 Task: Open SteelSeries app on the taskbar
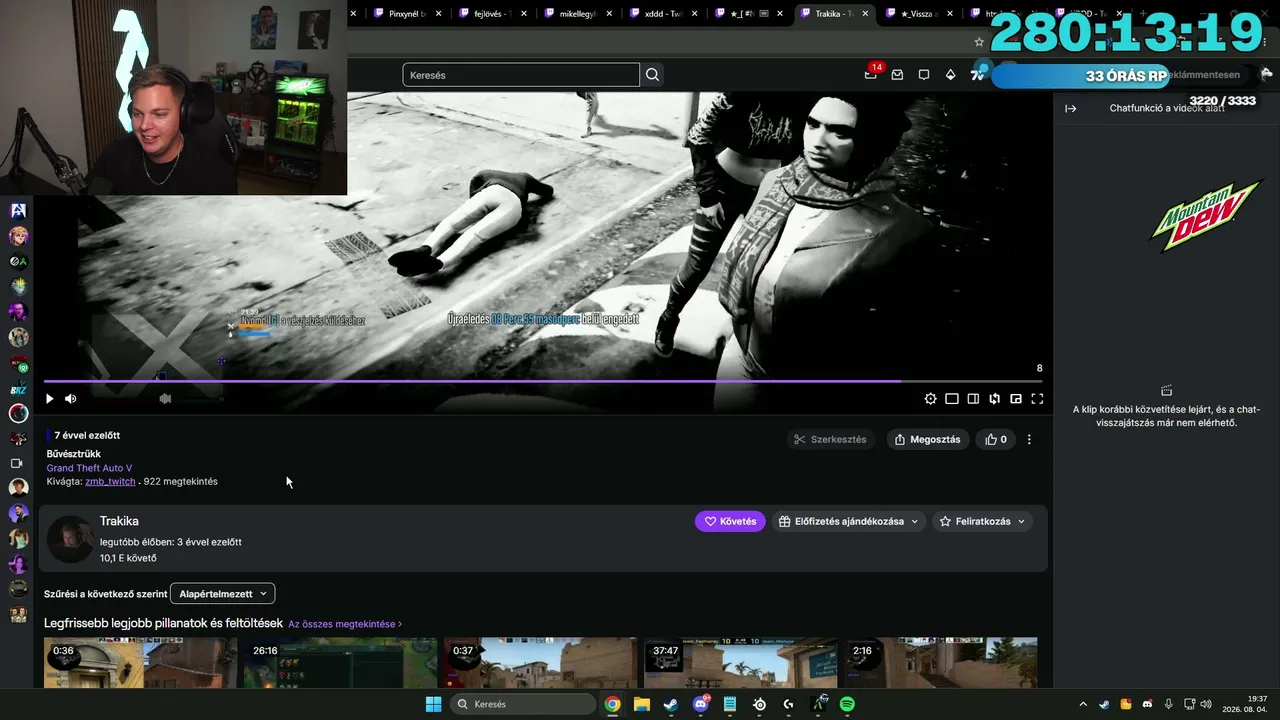(x=759, y=704)
